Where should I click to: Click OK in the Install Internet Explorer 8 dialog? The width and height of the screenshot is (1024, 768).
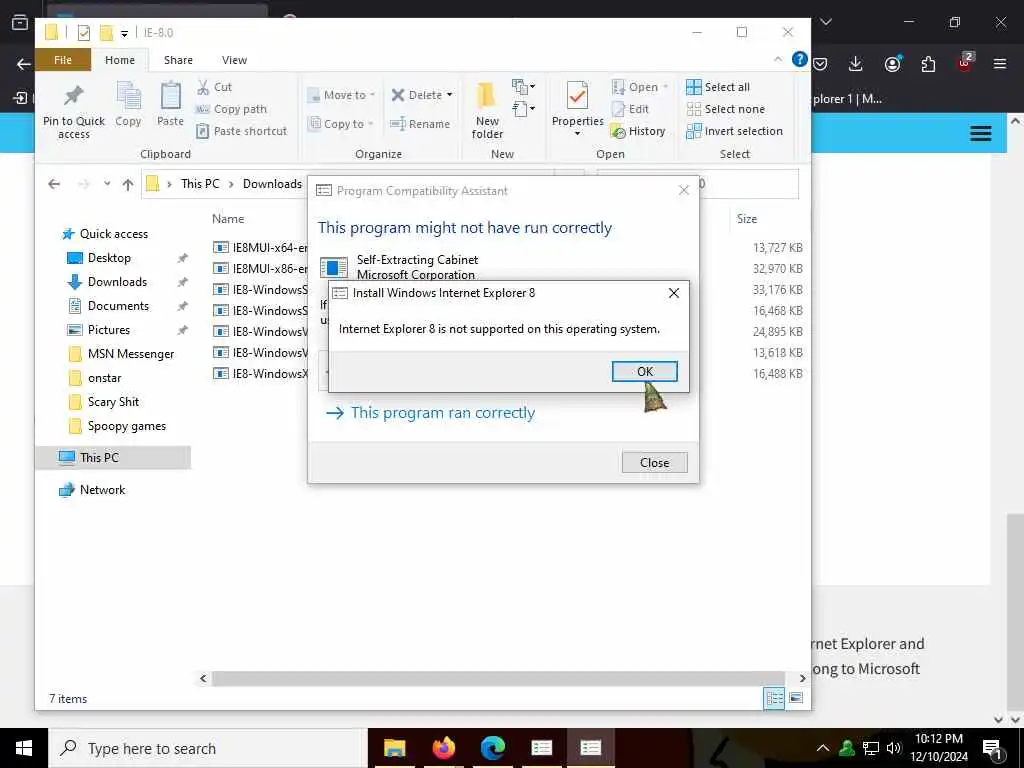[x=645, y=372]
